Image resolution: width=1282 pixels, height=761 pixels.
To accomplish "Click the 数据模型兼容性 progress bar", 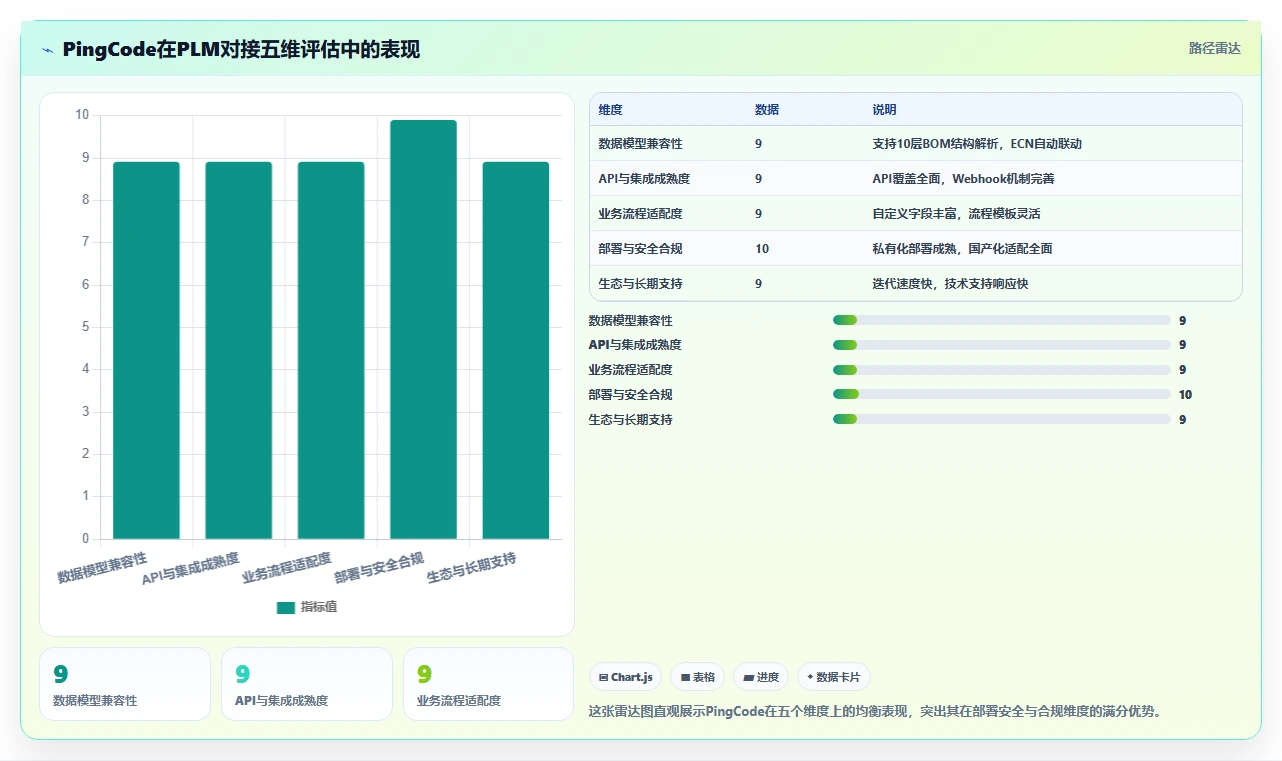I will pos(1001,320).
